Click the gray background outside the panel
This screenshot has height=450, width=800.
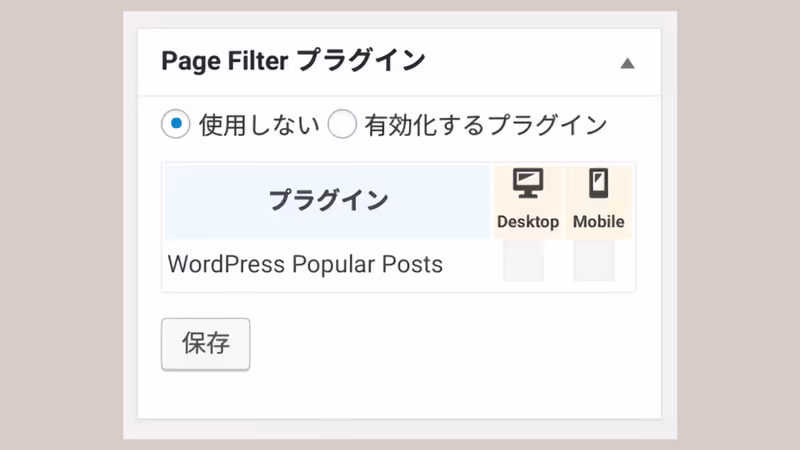60,225
